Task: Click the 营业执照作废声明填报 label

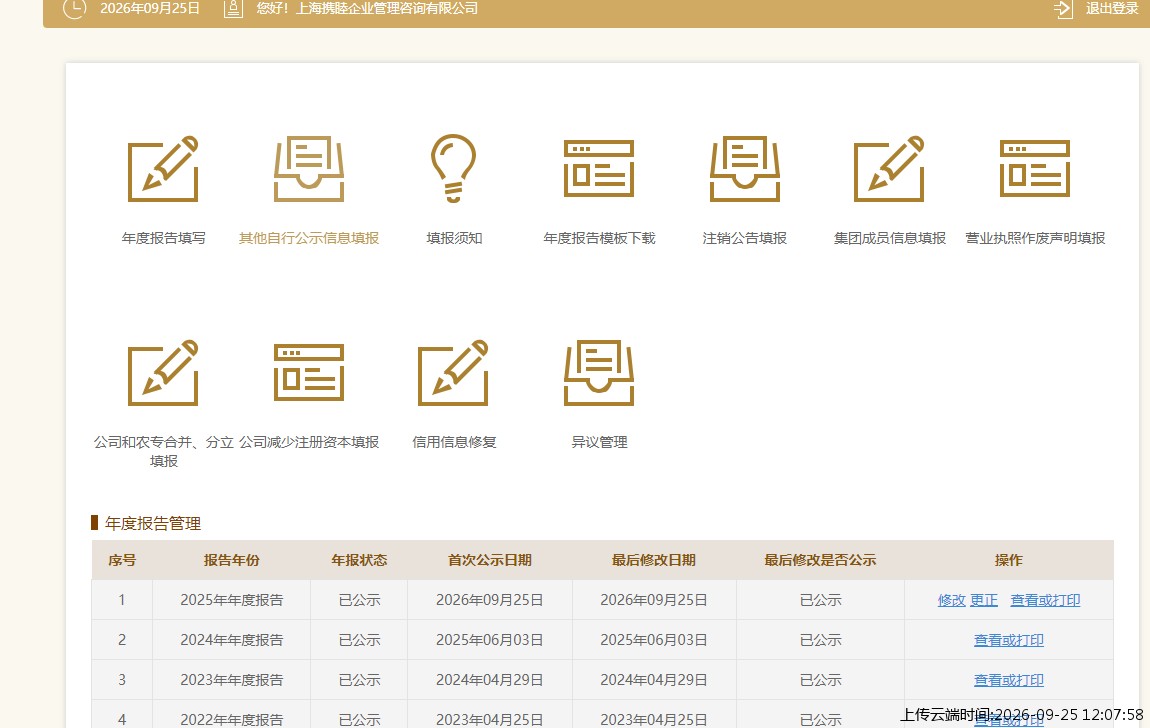Action: coord(1035,238)
